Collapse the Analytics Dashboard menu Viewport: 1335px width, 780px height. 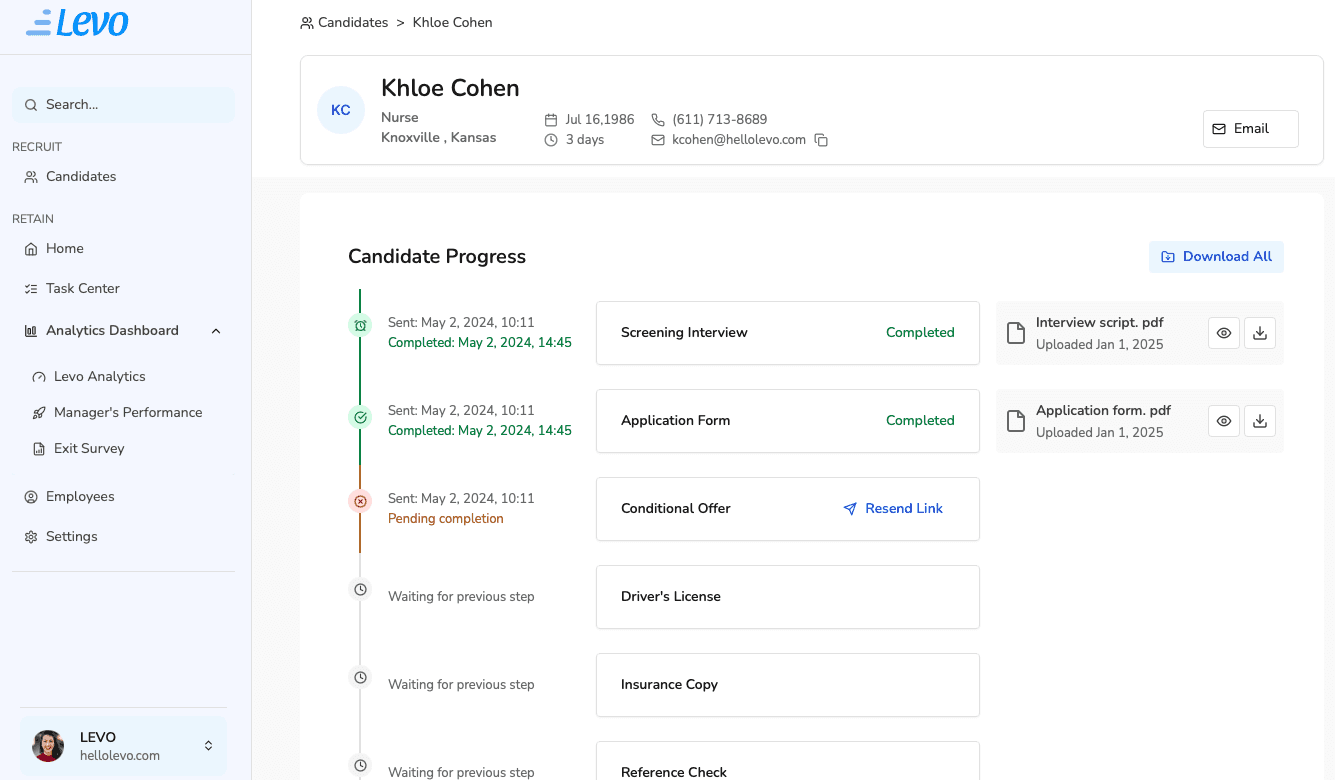coord(216,331)
